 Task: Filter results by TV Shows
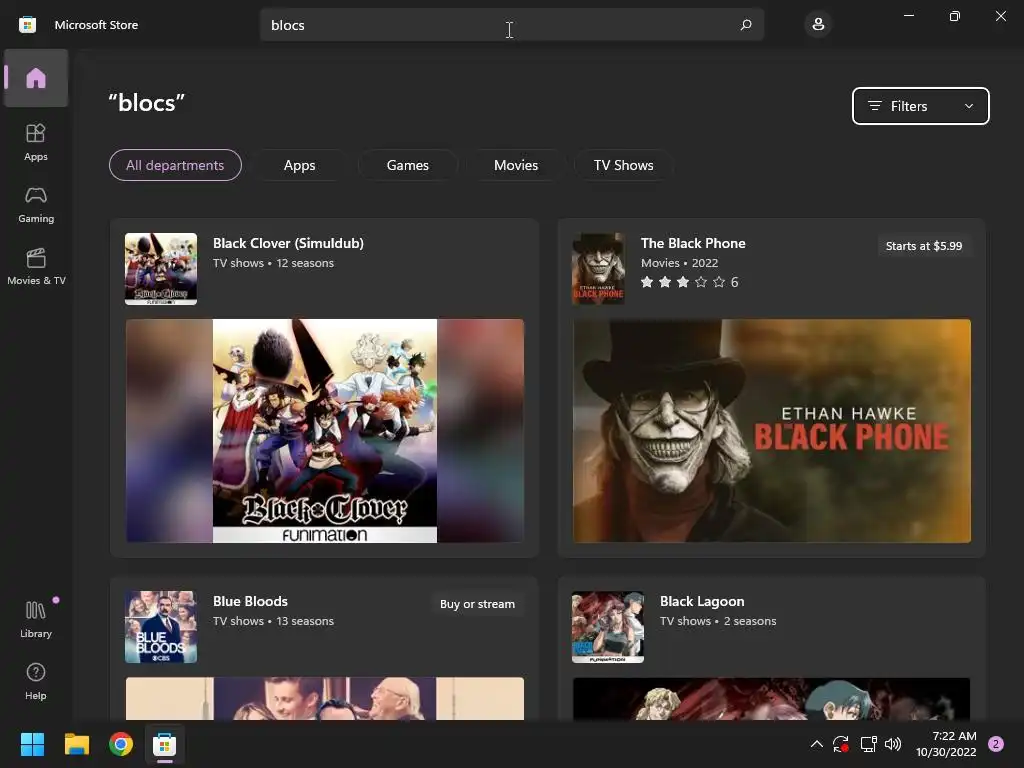[624, 165]
